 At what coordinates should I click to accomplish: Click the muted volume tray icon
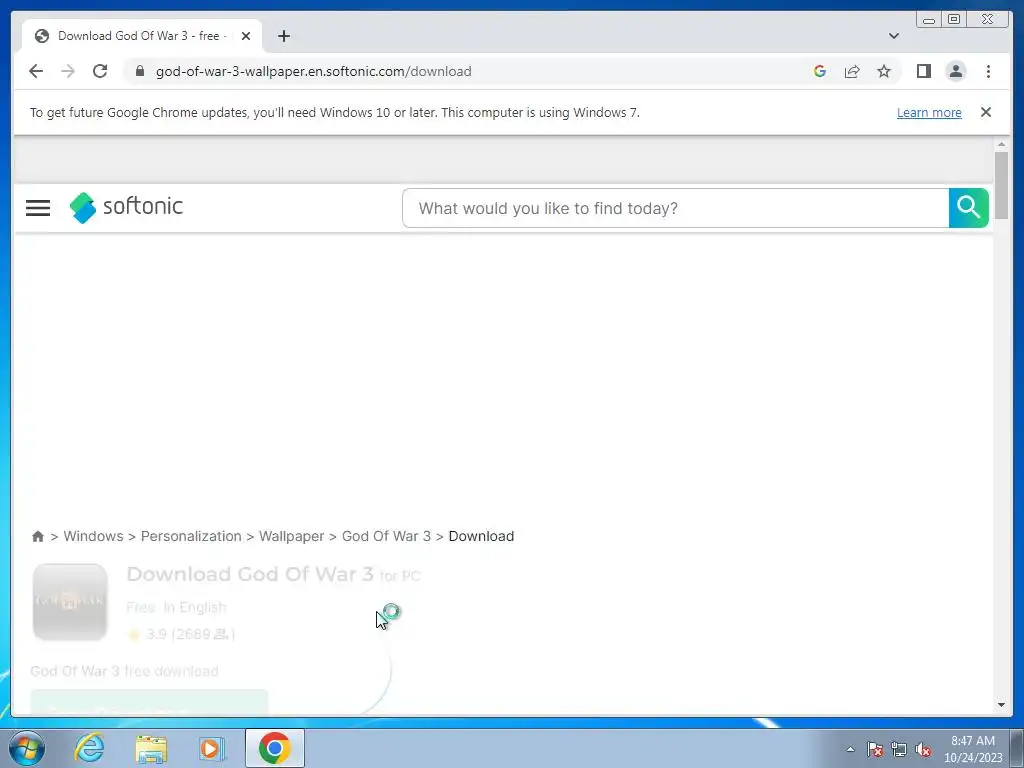coord(923,749)
